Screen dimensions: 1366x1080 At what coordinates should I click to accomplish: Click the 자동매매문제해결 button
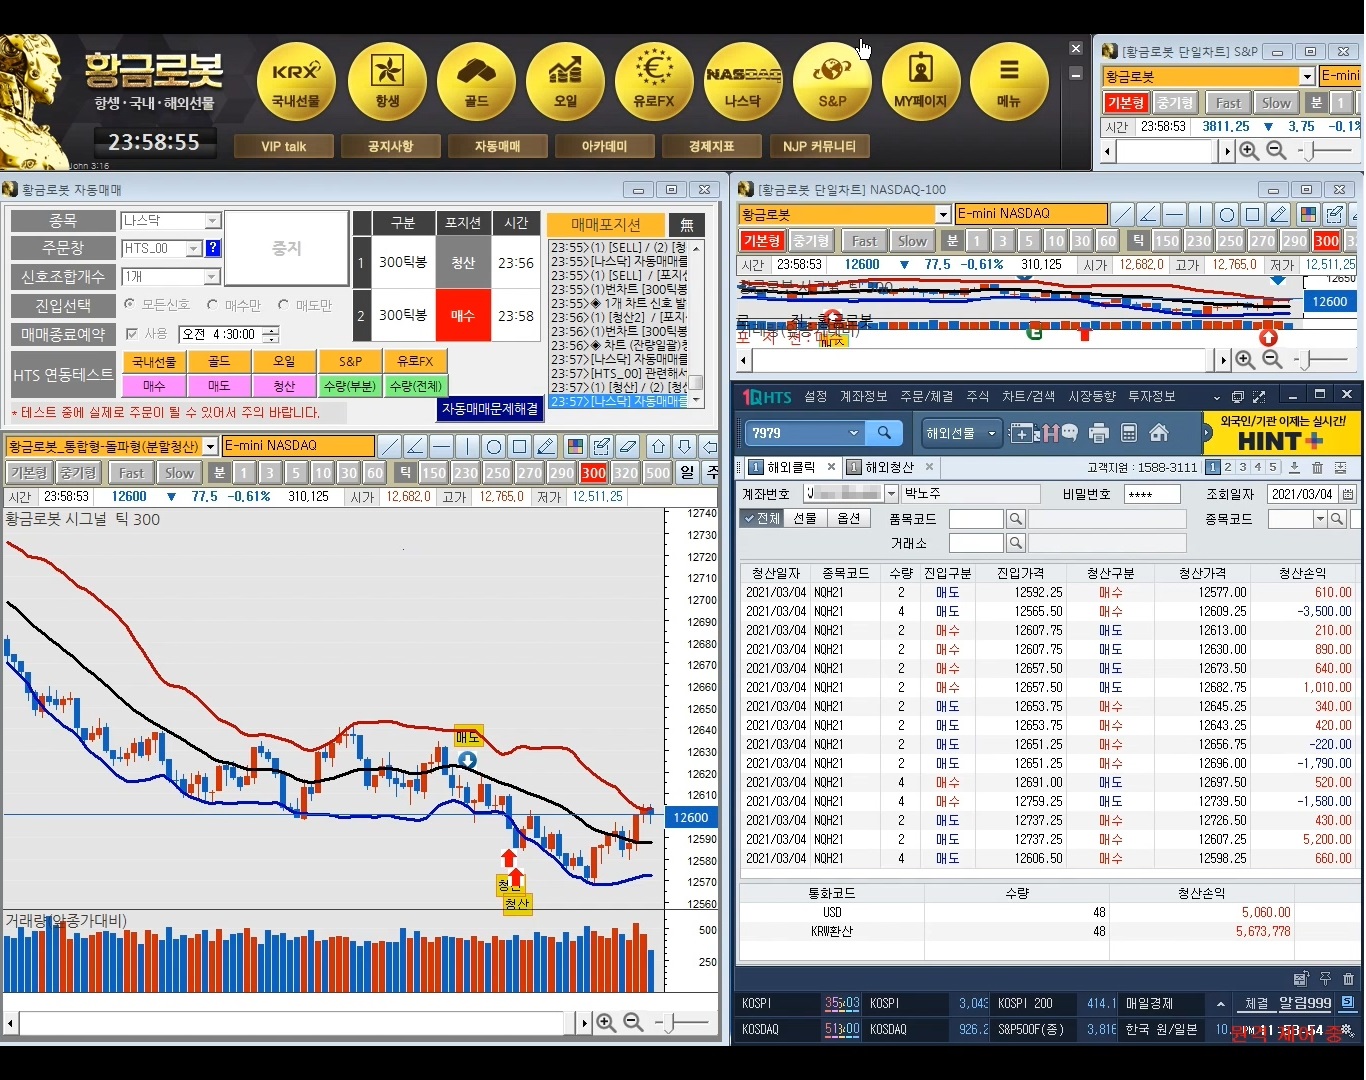click(x=490, y=408)
